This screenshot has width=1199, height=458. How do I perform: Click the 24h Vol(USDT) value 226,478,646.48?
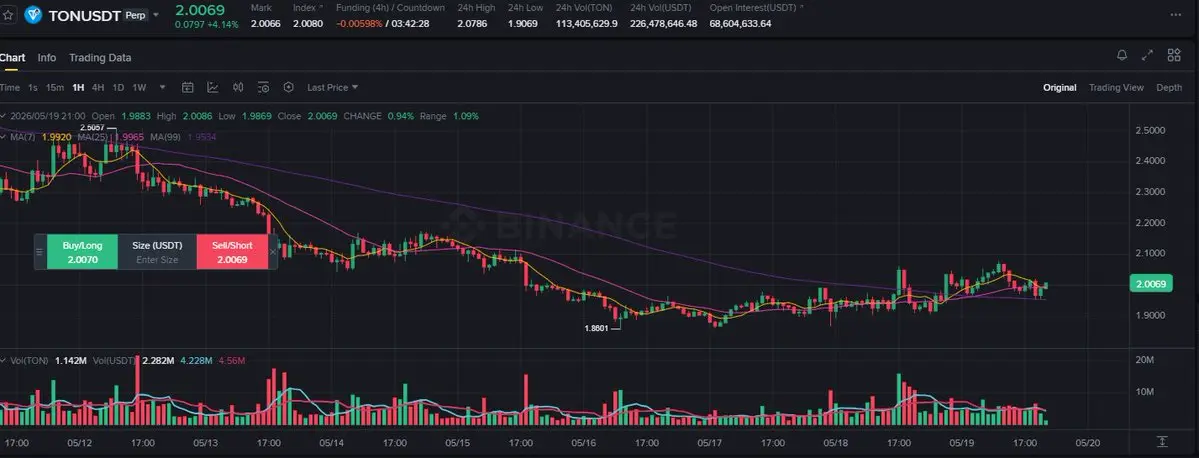coord(663,24)
